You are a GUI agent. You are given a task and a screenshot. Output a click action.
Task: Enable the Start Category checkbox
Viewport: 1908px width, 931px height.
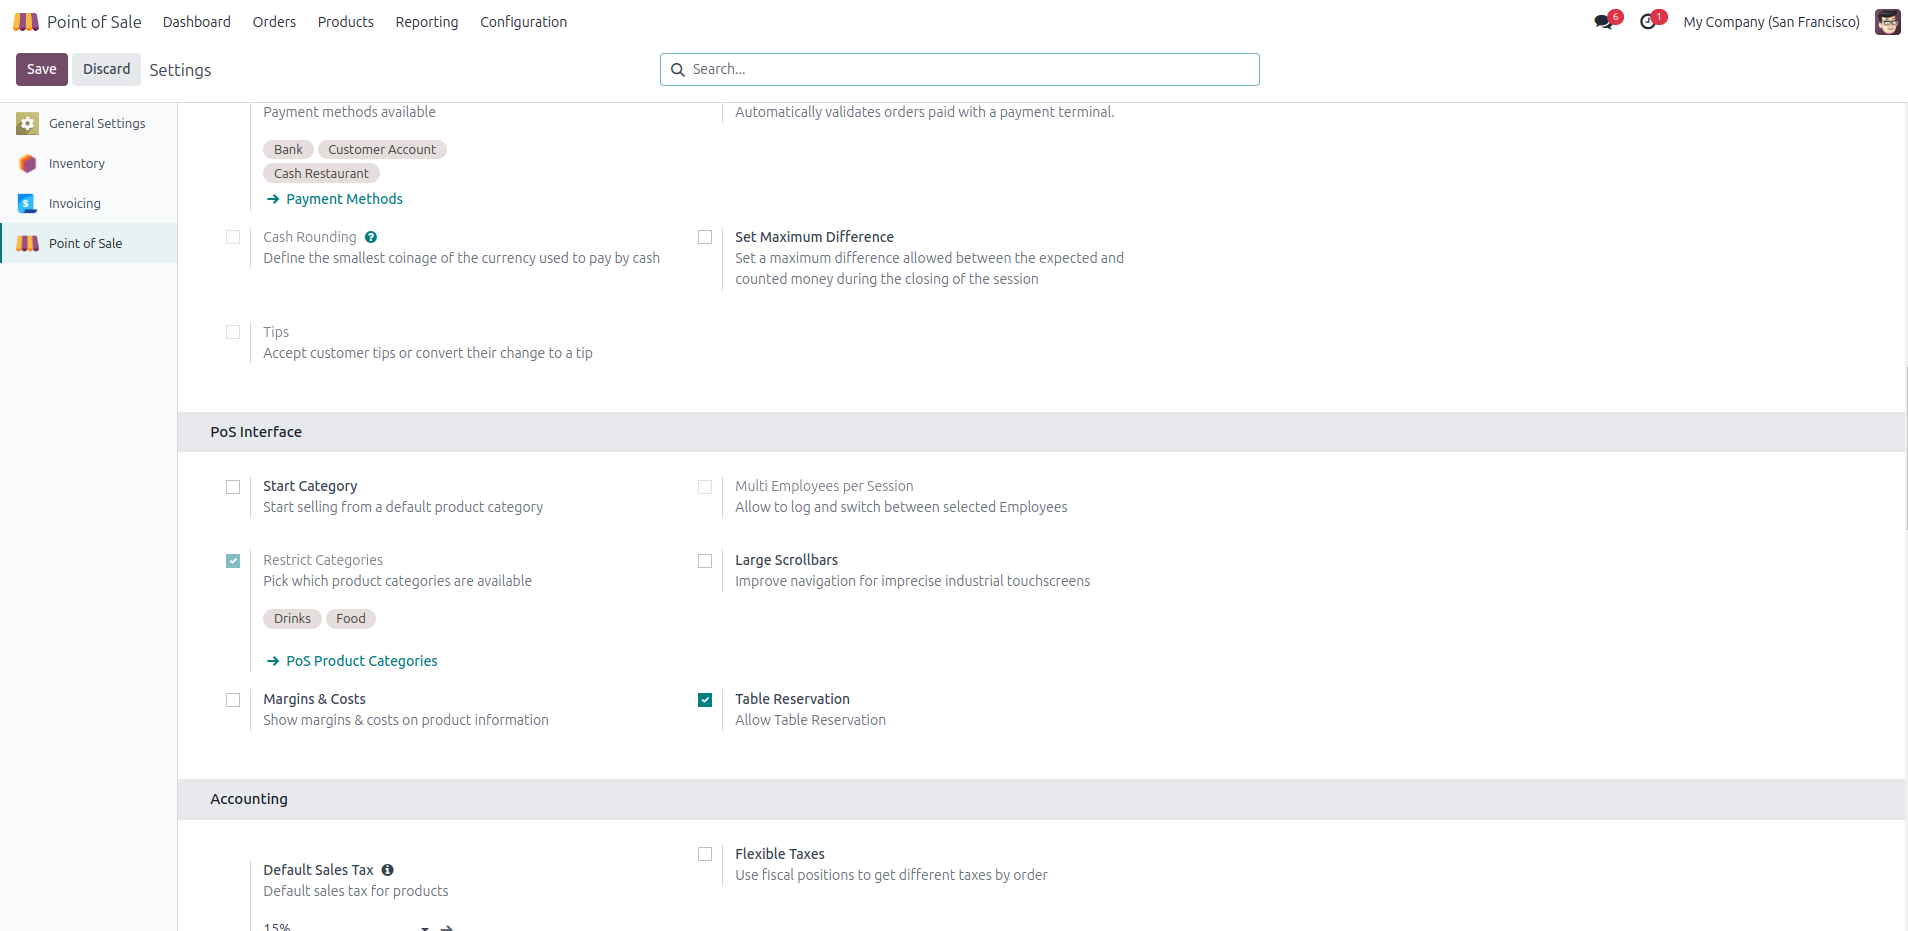click(x=233, y=487)
